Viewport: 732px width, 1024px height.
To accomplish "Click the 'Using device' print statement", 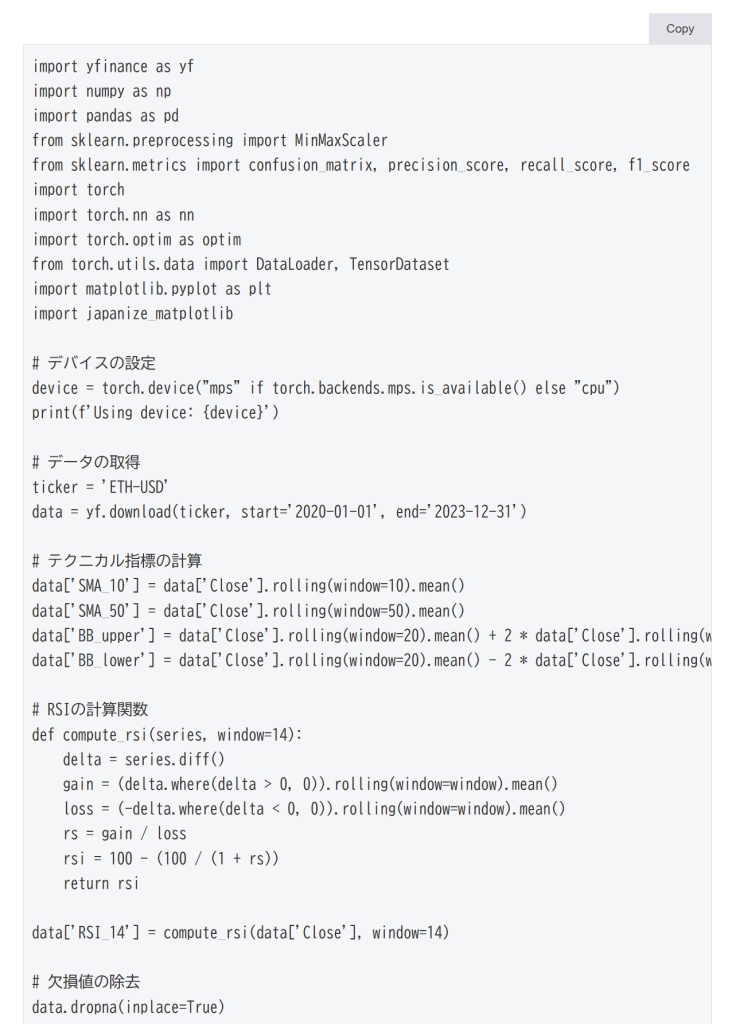I will pos(155,412).
